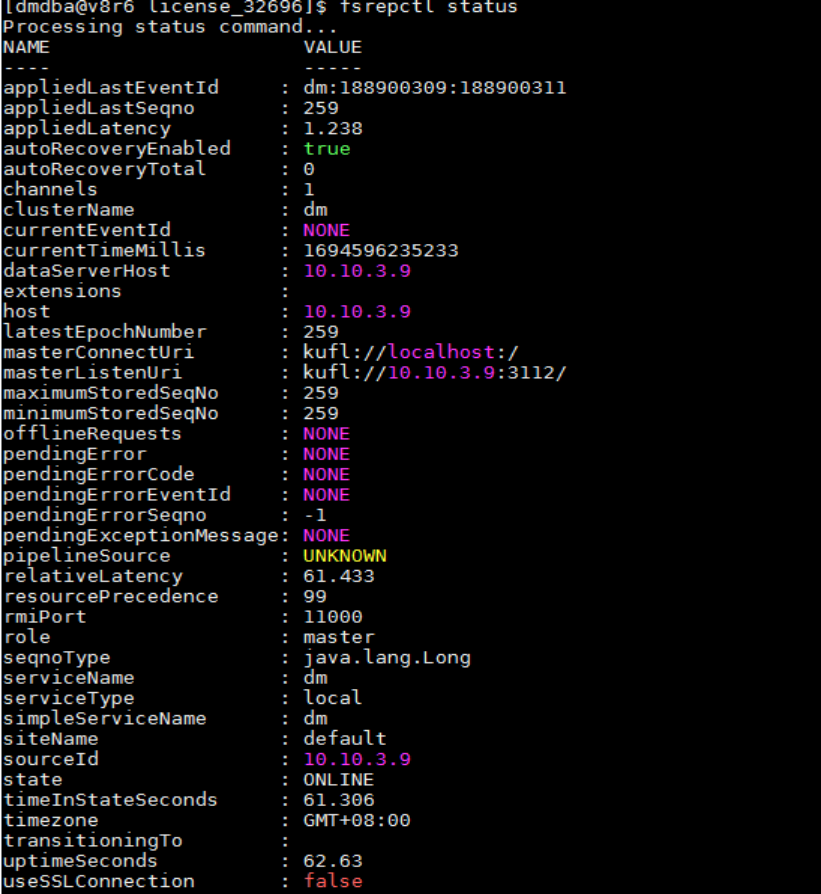This screenshot has width=821, height=894.
Task: Click the yellow UNKNOWN pipelineSource value
Action: pos(345,556)
